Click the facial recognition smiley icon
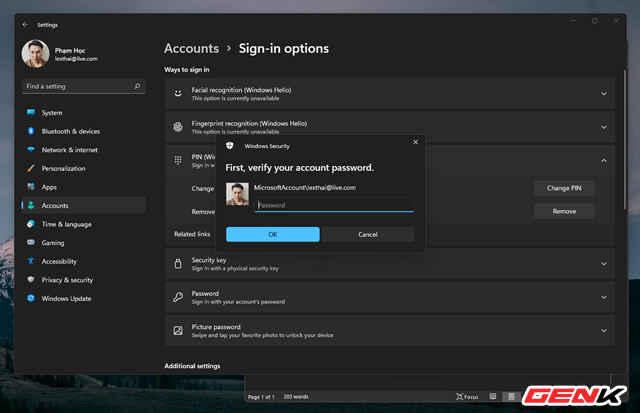This screenshot has height=413, width=640. click(x=178, y=93)
